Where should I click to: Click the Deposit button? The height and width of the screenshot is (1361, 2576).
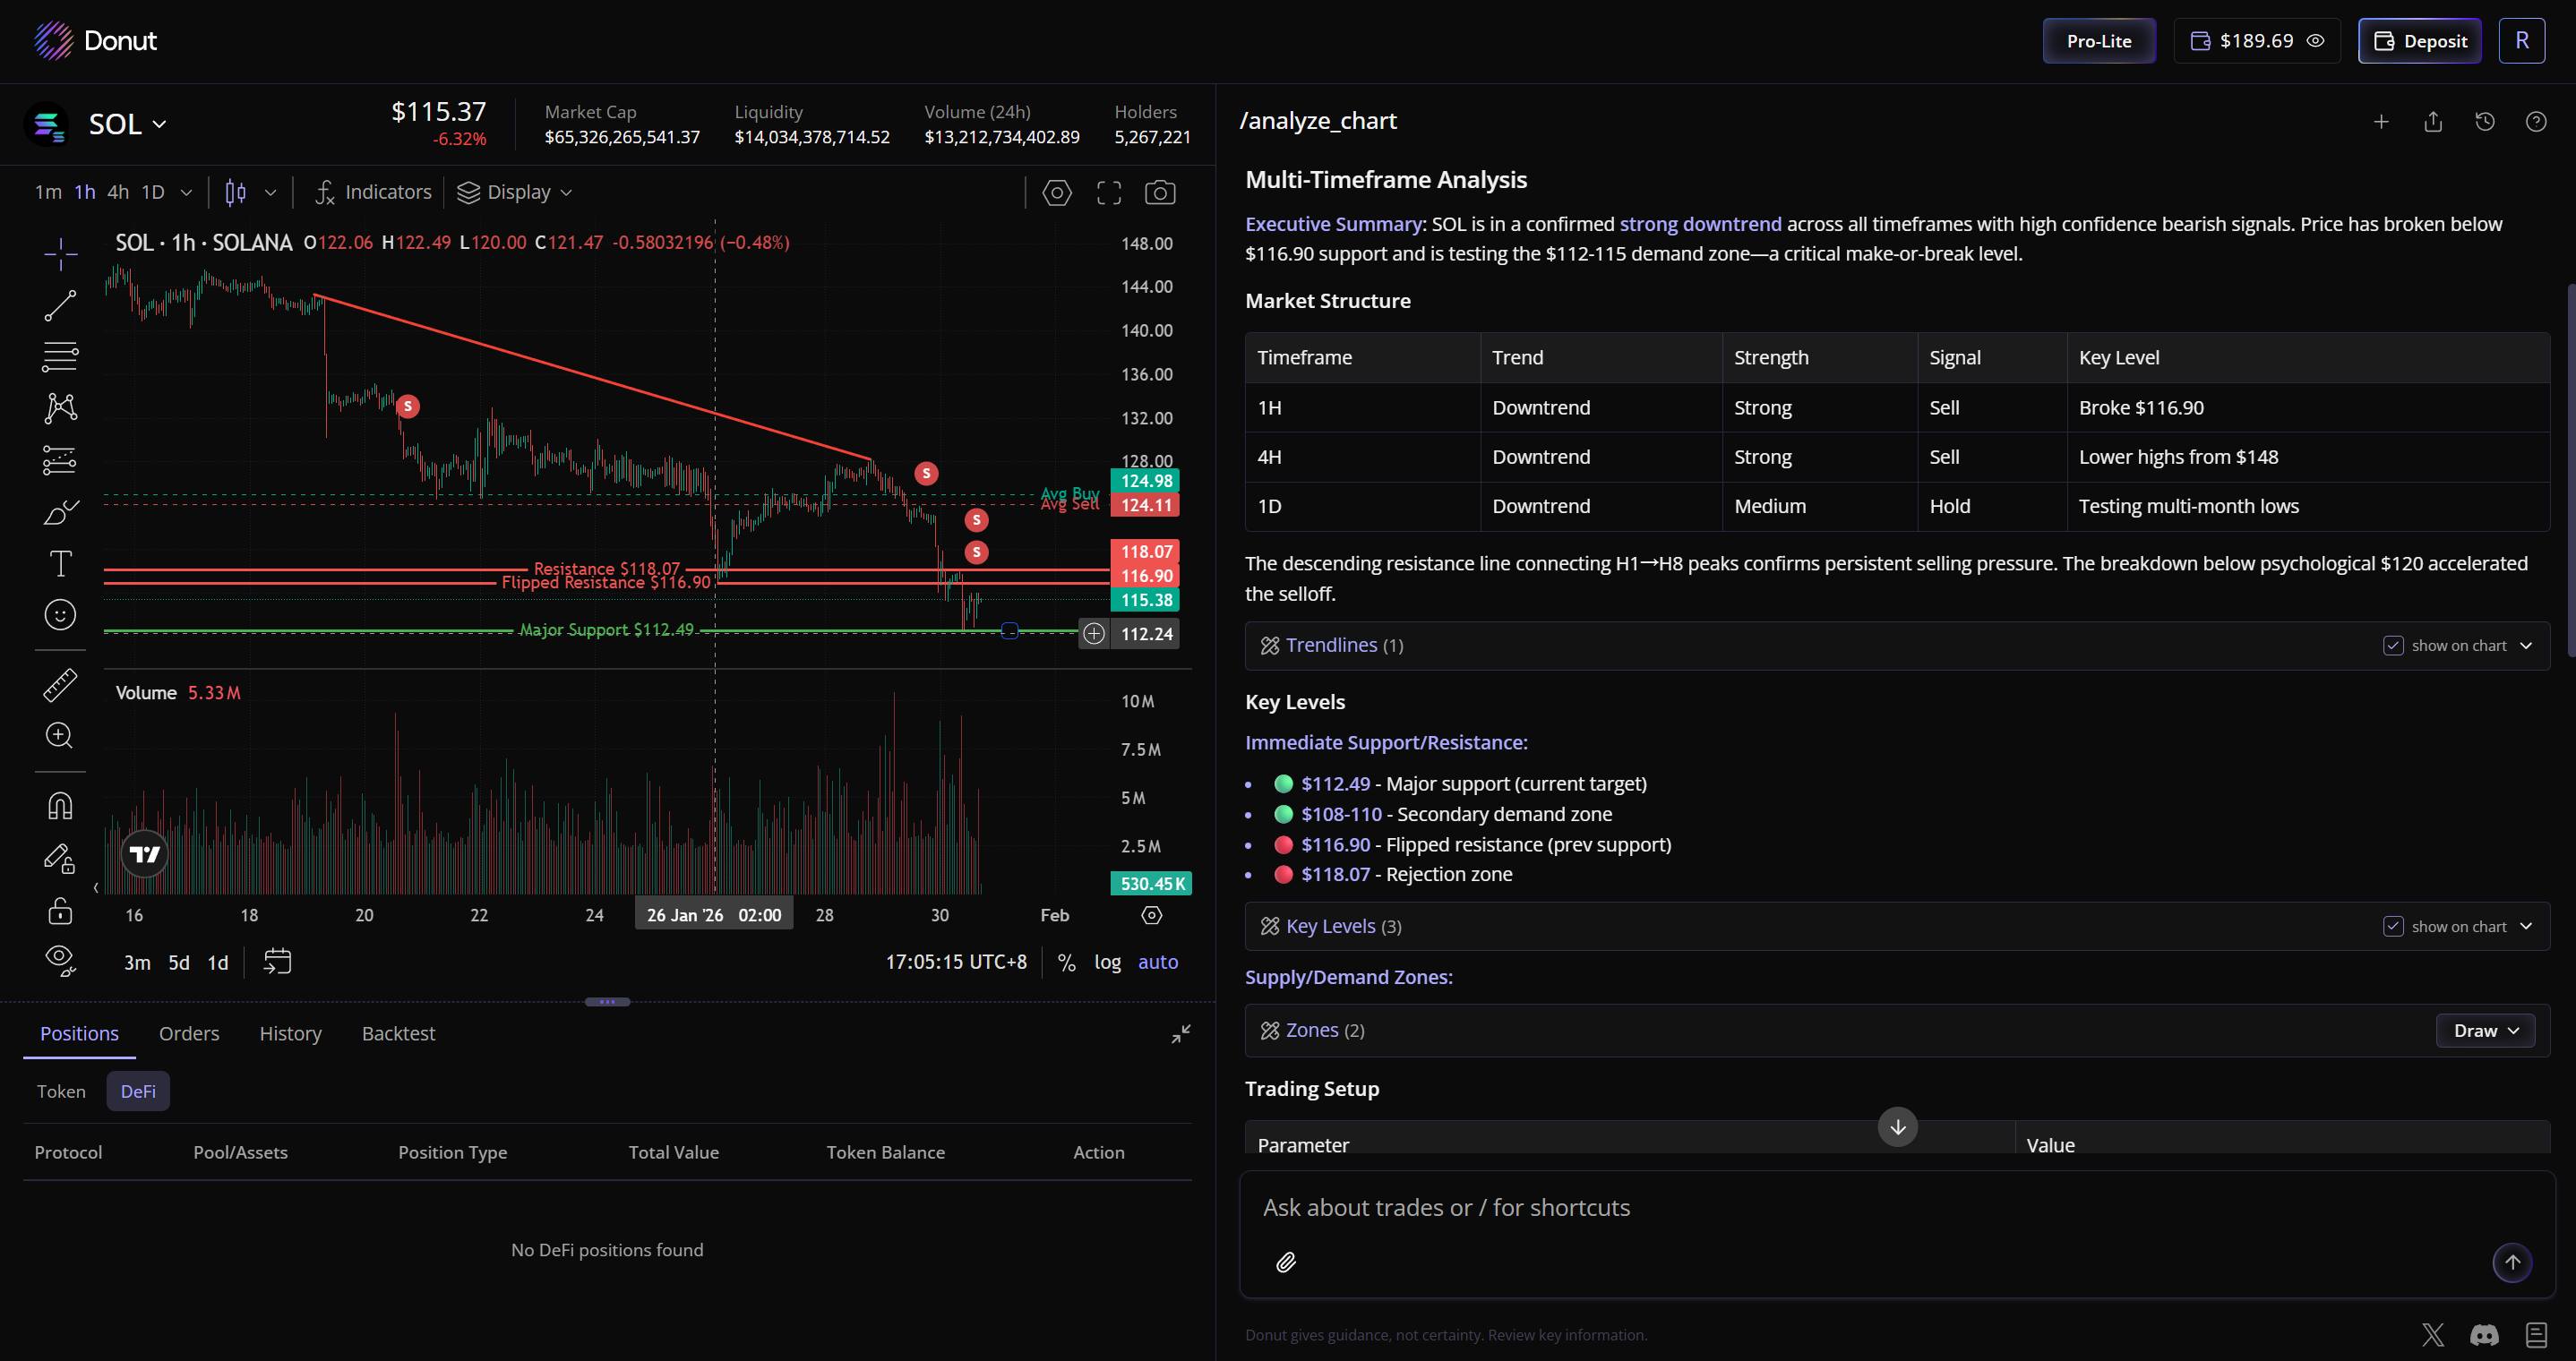pos(2419,40)
